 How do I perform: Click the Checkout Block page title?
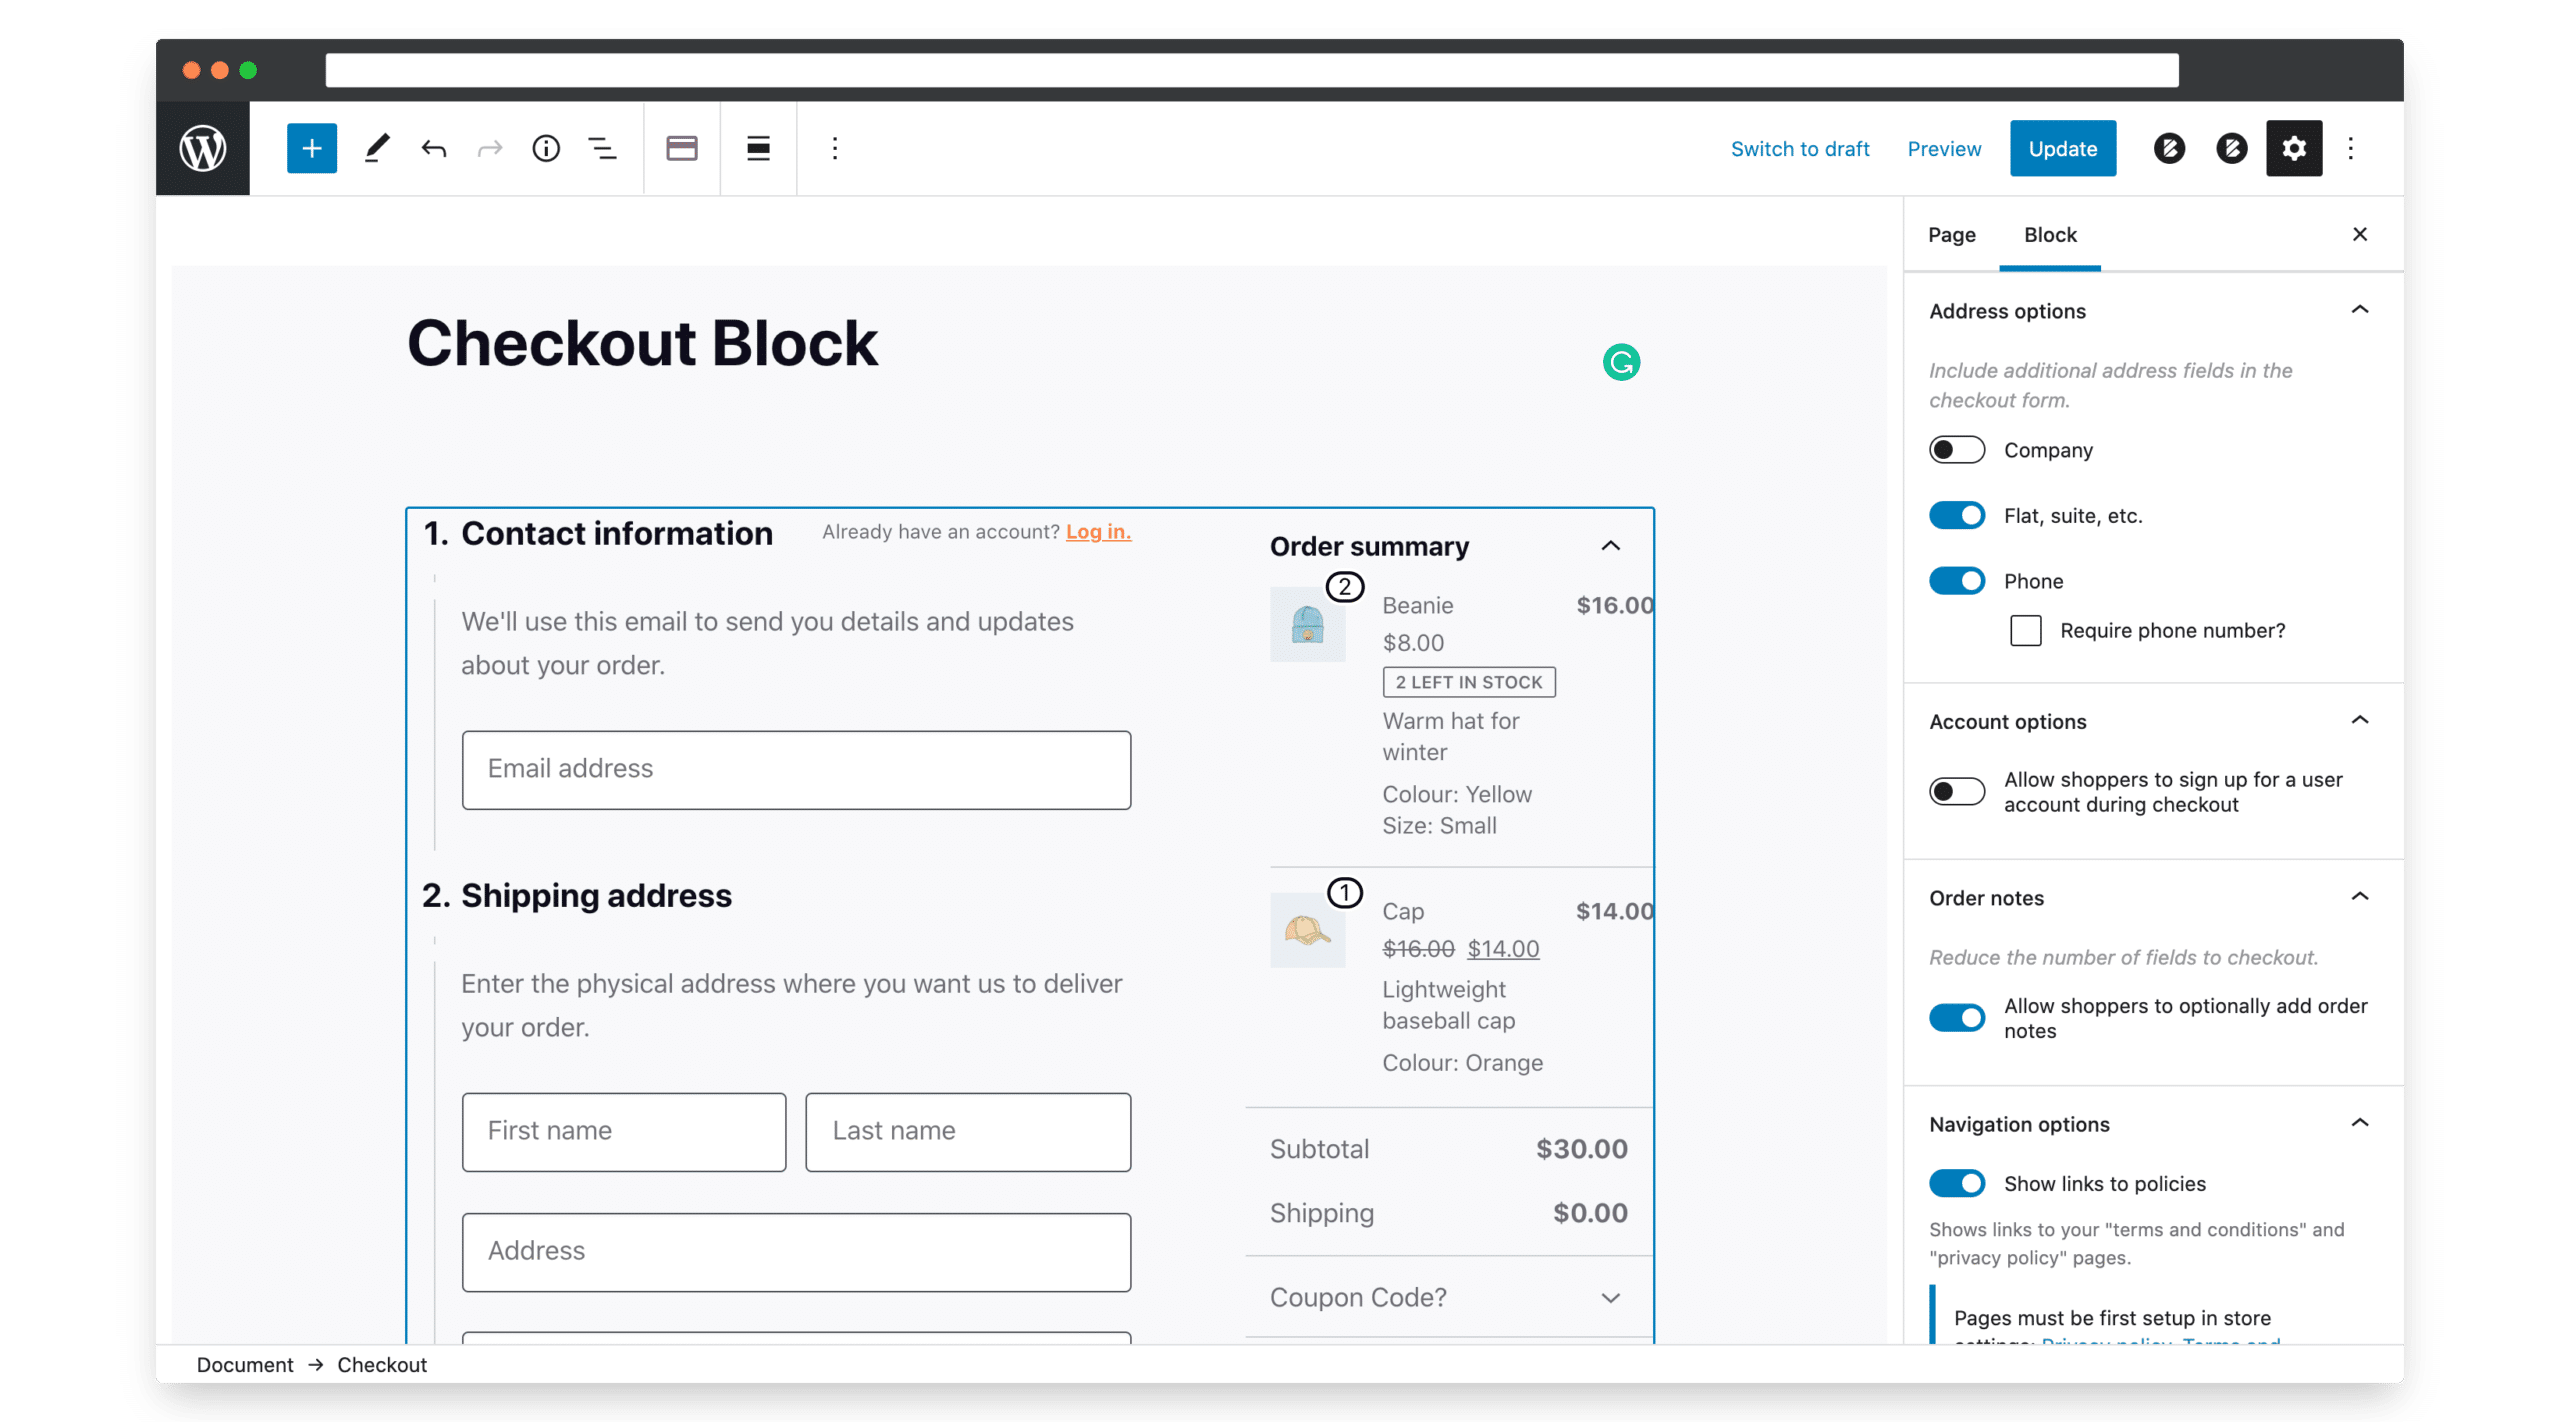[642, 343]
